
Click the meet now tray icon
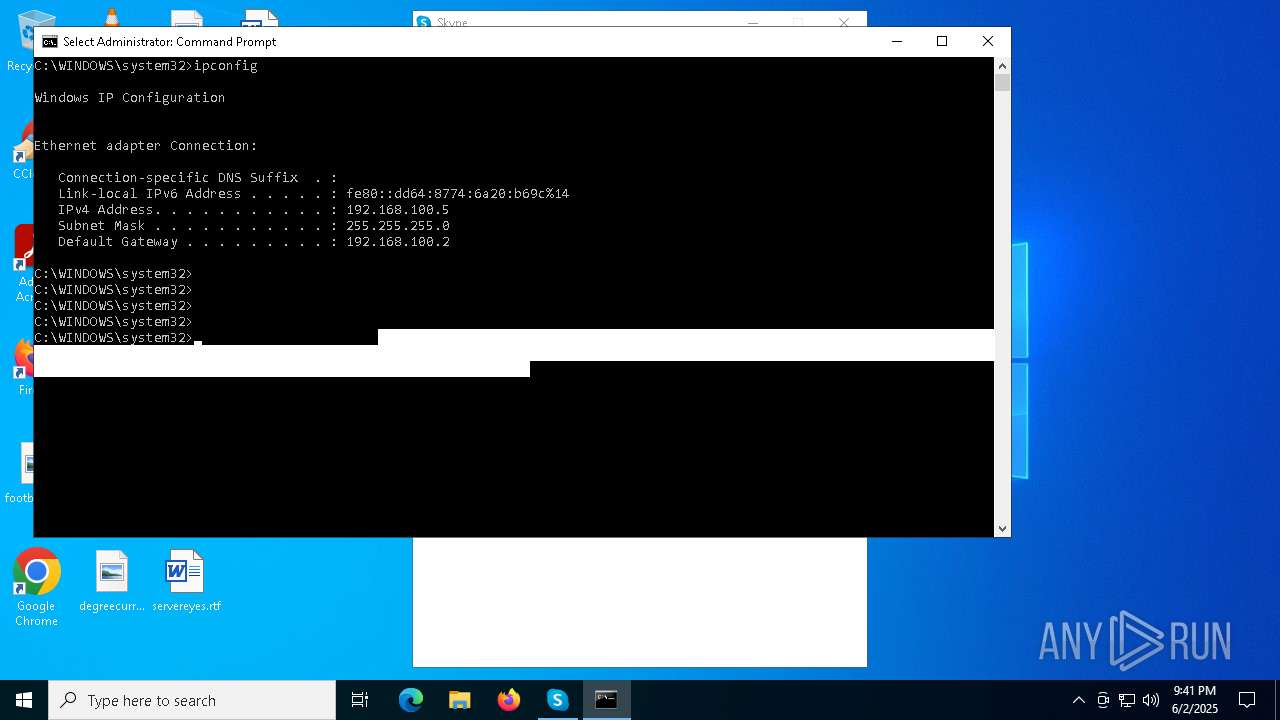(1103, 700)
